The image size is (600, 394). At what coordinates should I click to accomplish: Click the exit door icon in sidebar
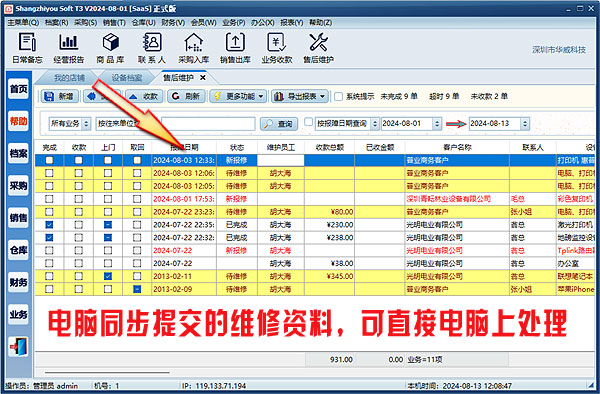click(18, 347)
